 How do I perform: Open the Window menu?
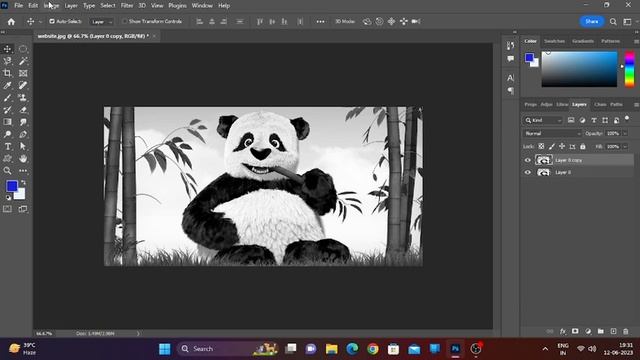(202, 6)
